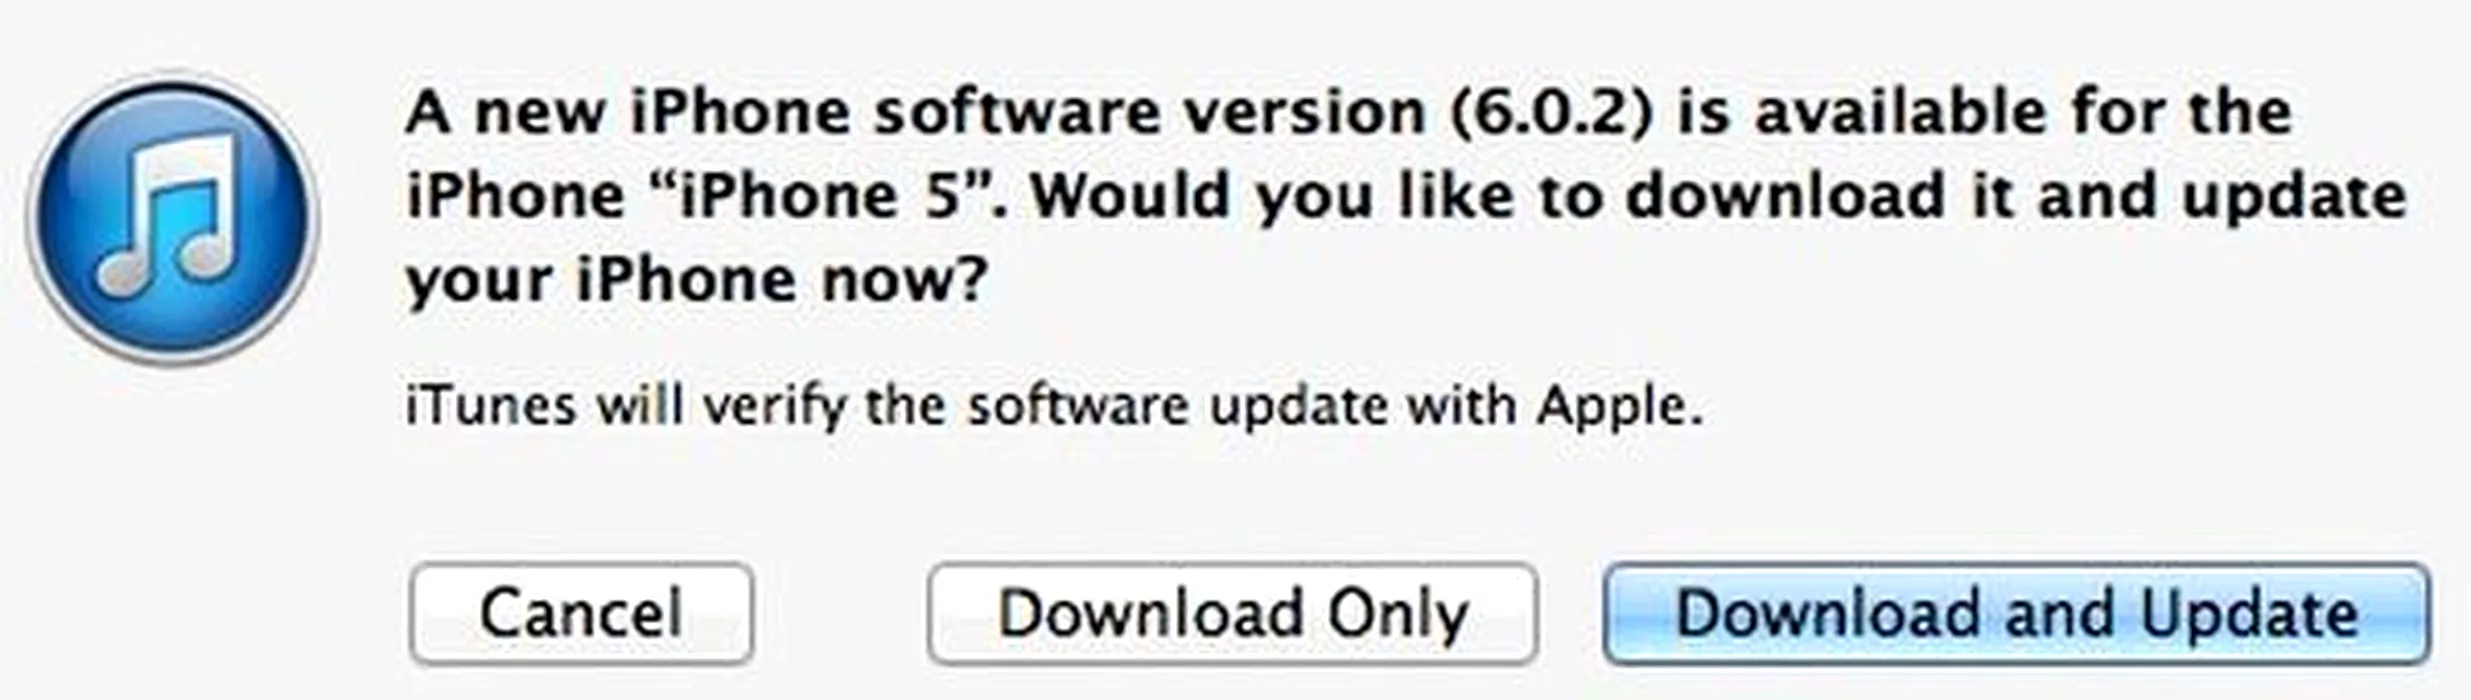Click the bold word "available" in heading
Viewport: 2471px width, 700px height.
pos(1899,113)
